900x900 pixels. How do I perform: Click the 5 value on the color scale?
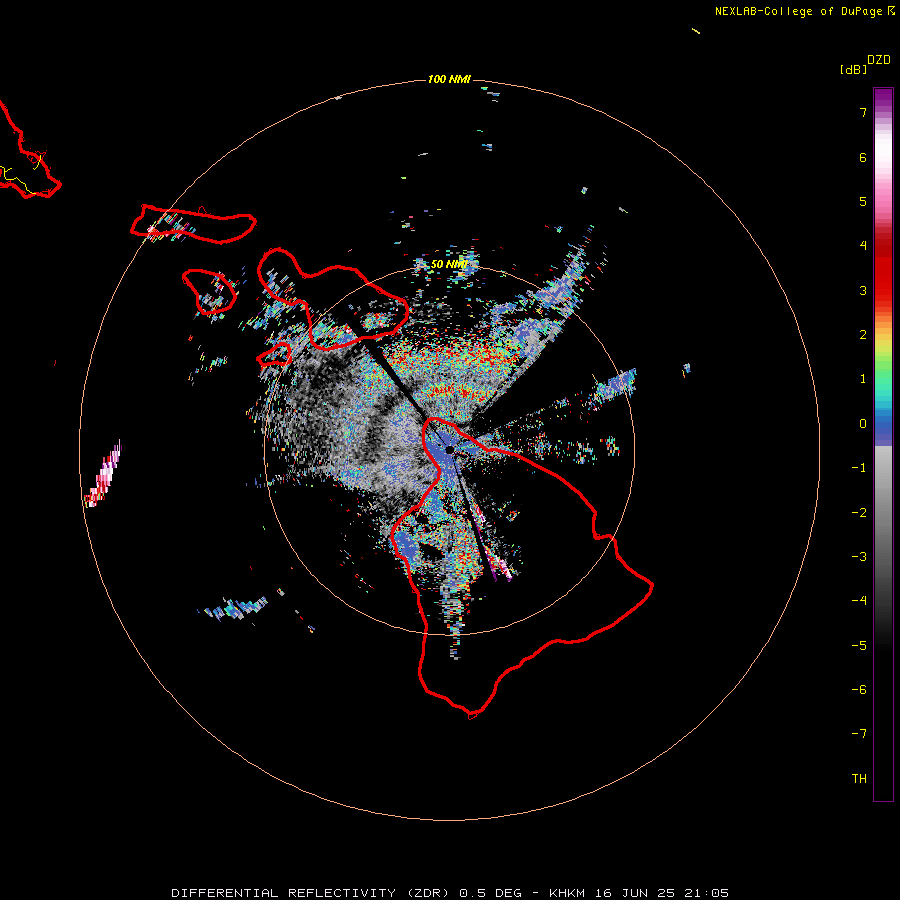[x=863, y=201]
